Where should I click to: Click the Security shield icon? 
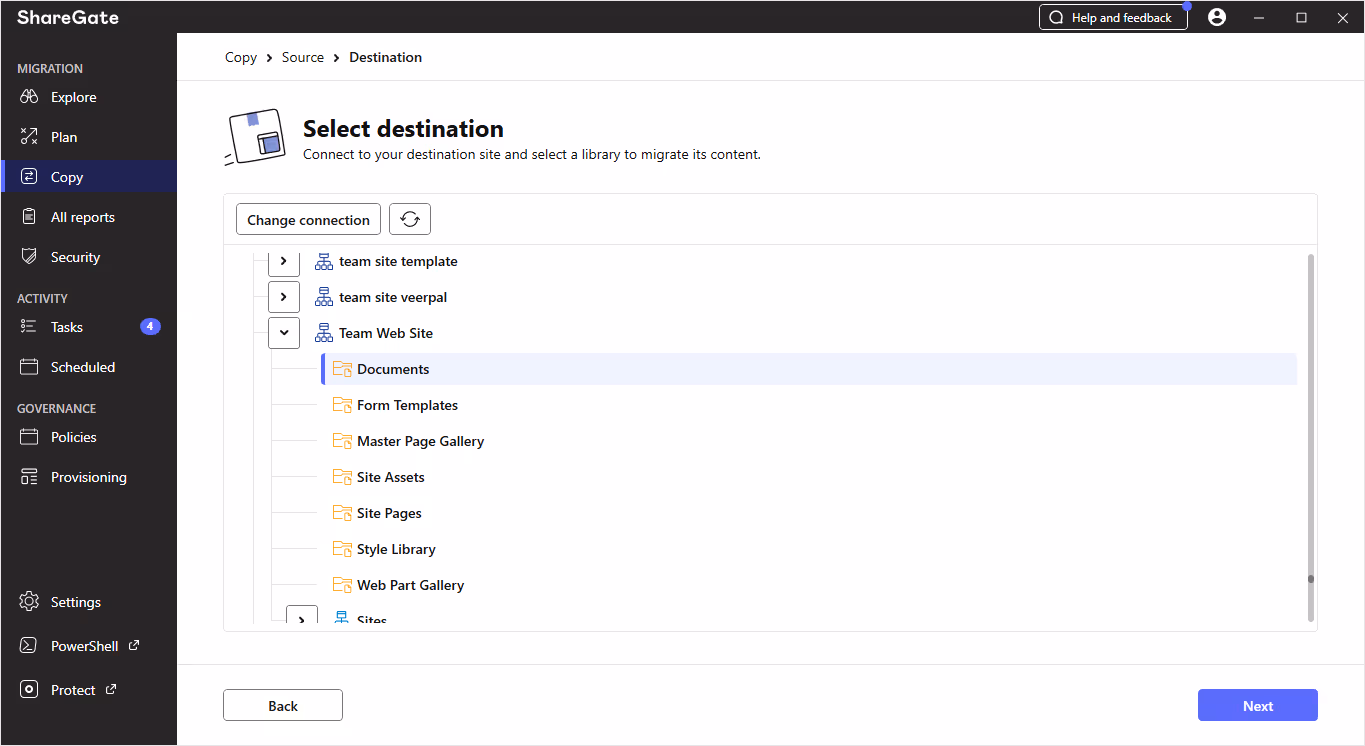pos(29,257)
